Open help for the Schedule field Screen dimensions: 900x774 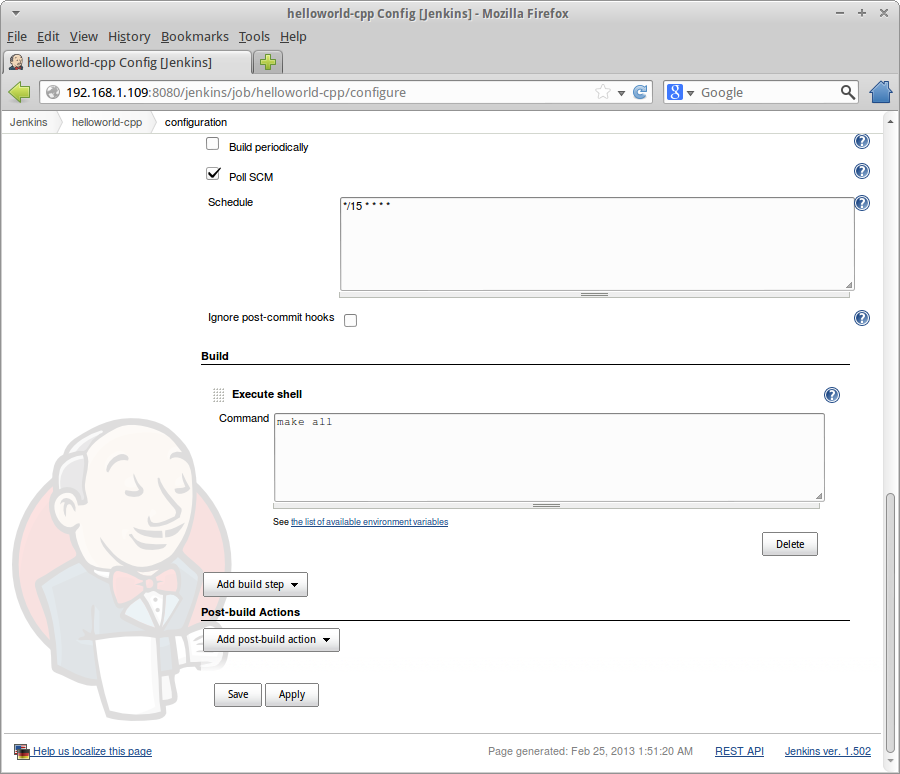click(862, 203)
